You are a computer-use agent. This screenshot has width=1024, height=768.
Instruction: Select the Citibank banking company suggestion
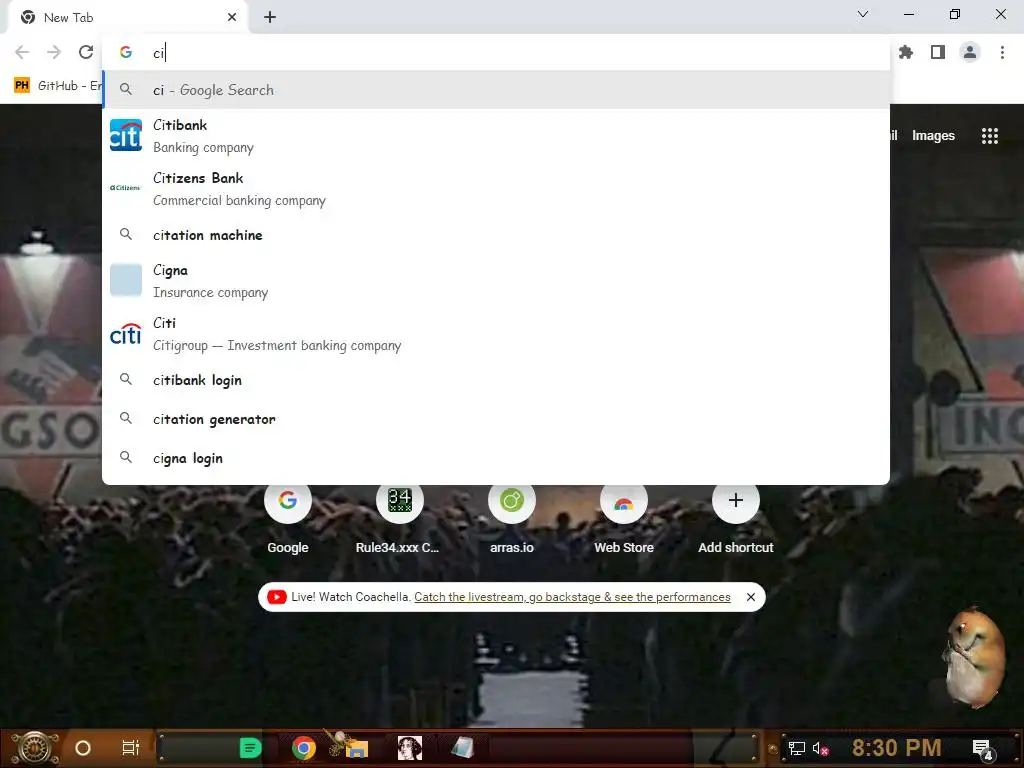[496, 136]
